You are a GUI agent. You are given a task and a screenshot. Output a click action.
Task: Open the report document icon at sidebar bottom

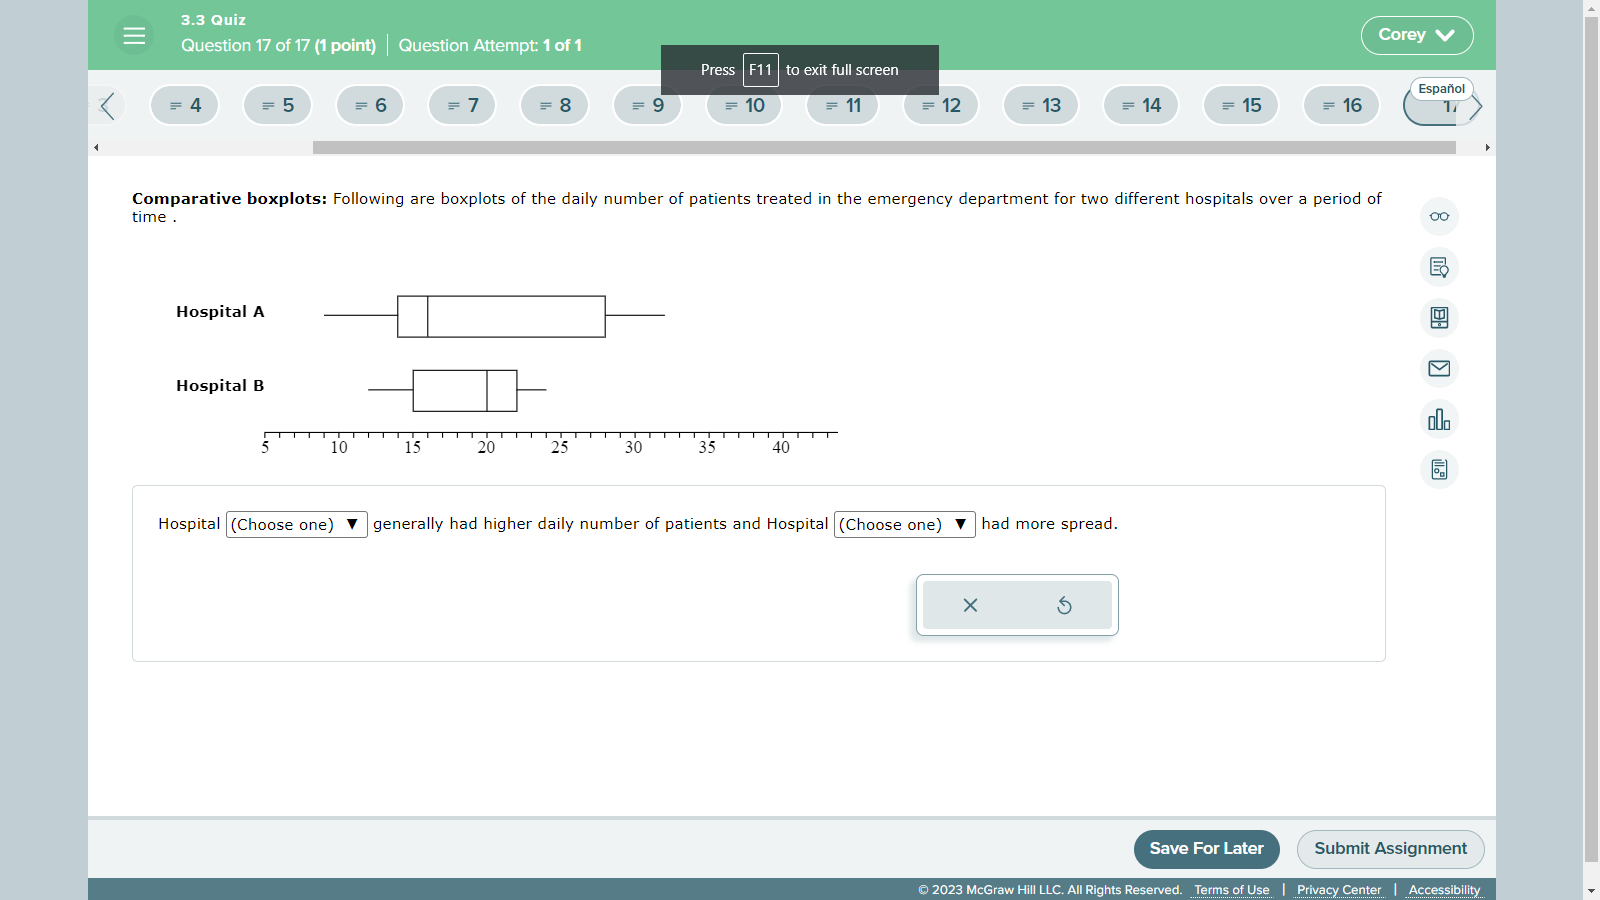point(1438,469)
